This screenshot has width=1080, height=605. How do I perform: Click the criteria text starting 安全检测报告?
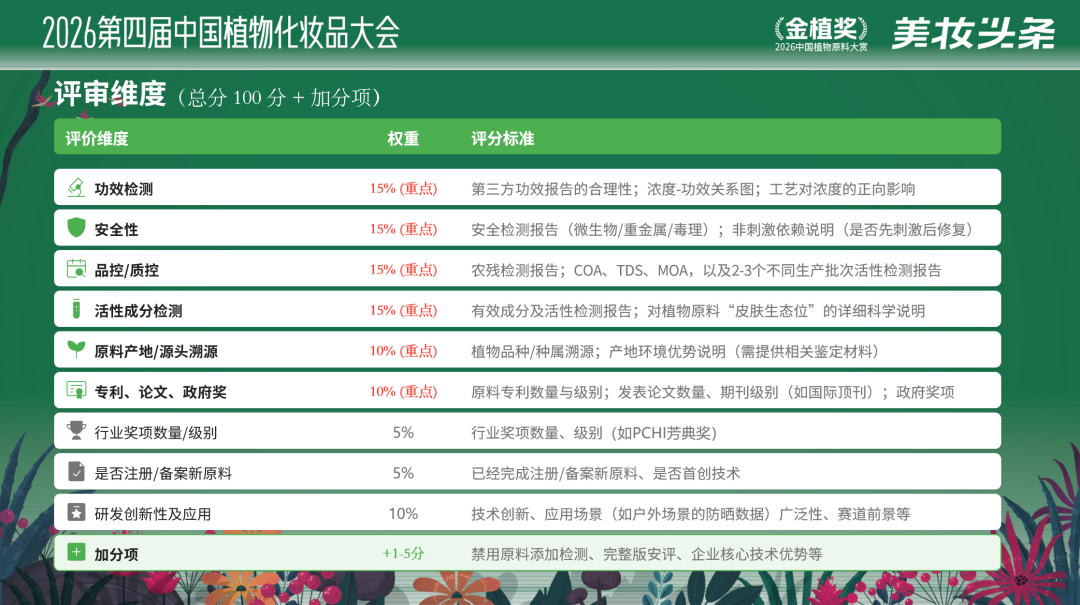(722, 230)
